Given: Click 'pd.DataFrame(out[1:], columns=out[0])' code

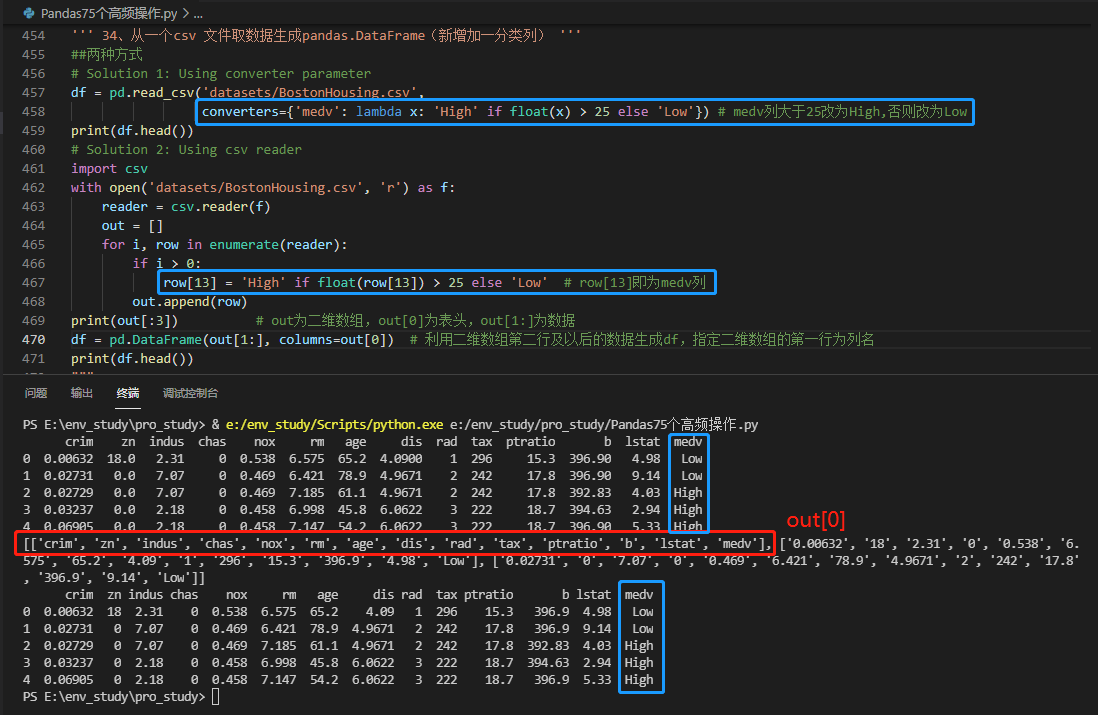Looking at the screenshot, I should pyautogui.click(x=251, y=340).
